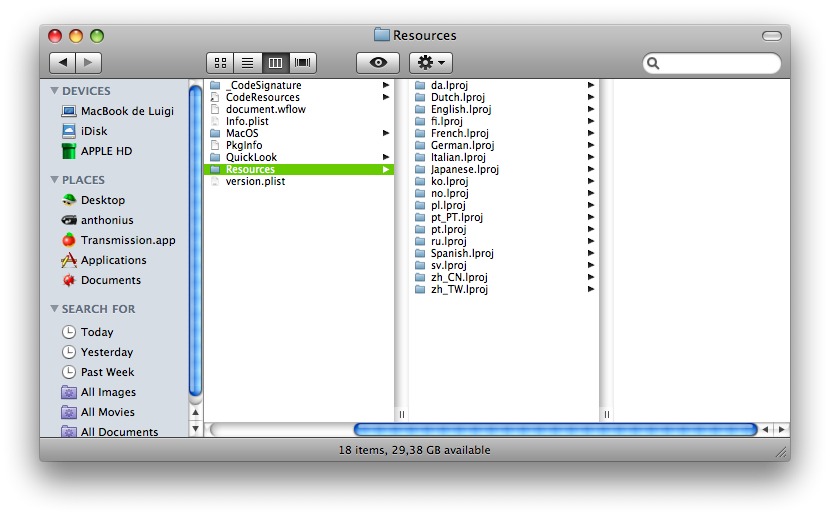This screenshot has height=516, width=830.
Task: Click the horizontal scrollbar thumb
Action: click(x=555, y=429)
